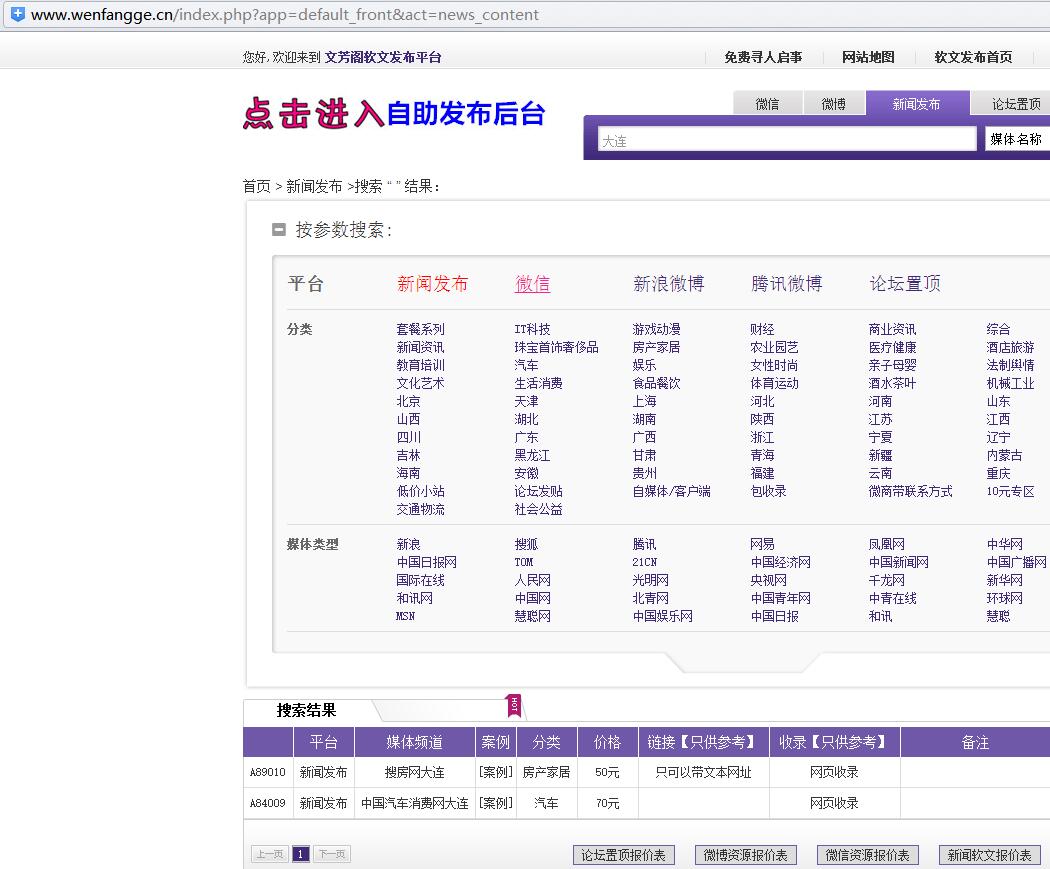The height and width of the screenshot is (869, 1050).
Task: Choose the 辽宁 region filter
Action: (x=998, y=437)
